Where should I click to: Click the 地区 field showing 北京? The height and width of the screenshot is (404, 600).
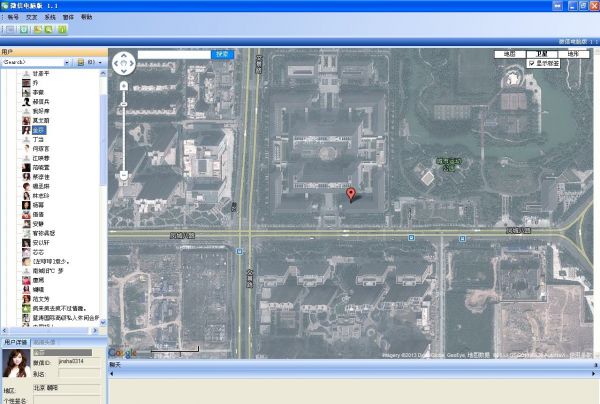click(66, 388)
